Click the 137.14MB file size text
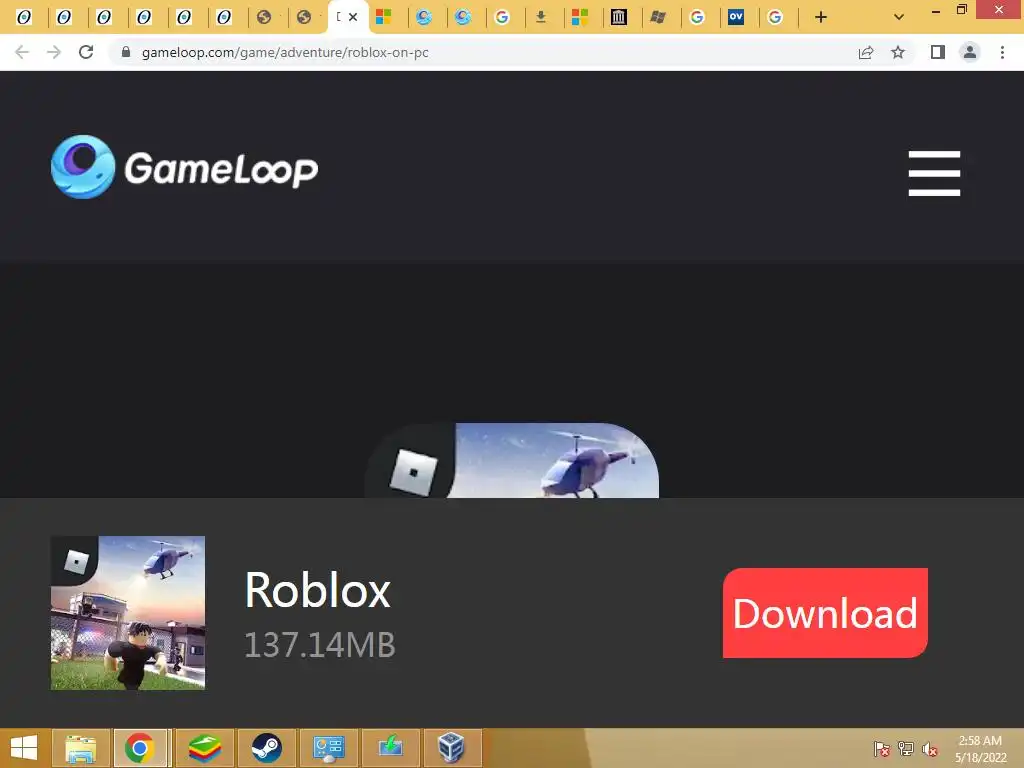Image resolution: width=1024 pixels, height=768 pixels. [320, 645]
